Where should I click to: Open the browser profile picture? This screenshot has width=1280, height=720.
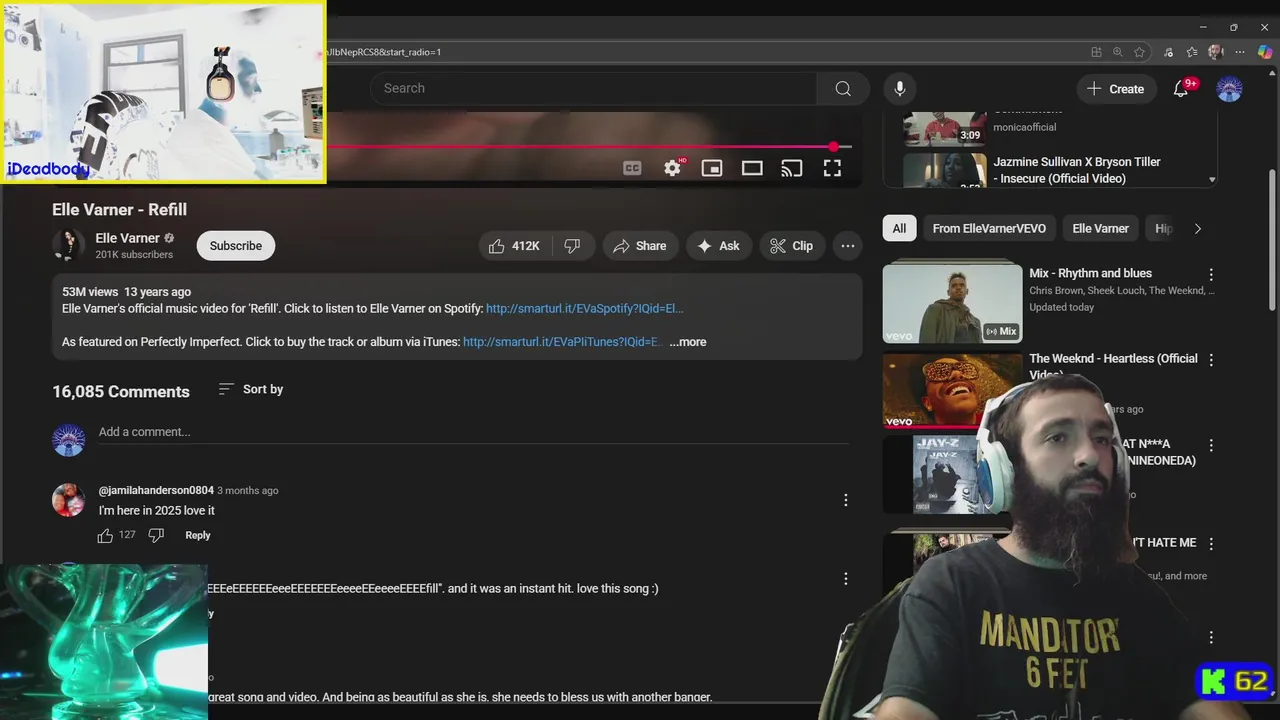(1216, 52)
